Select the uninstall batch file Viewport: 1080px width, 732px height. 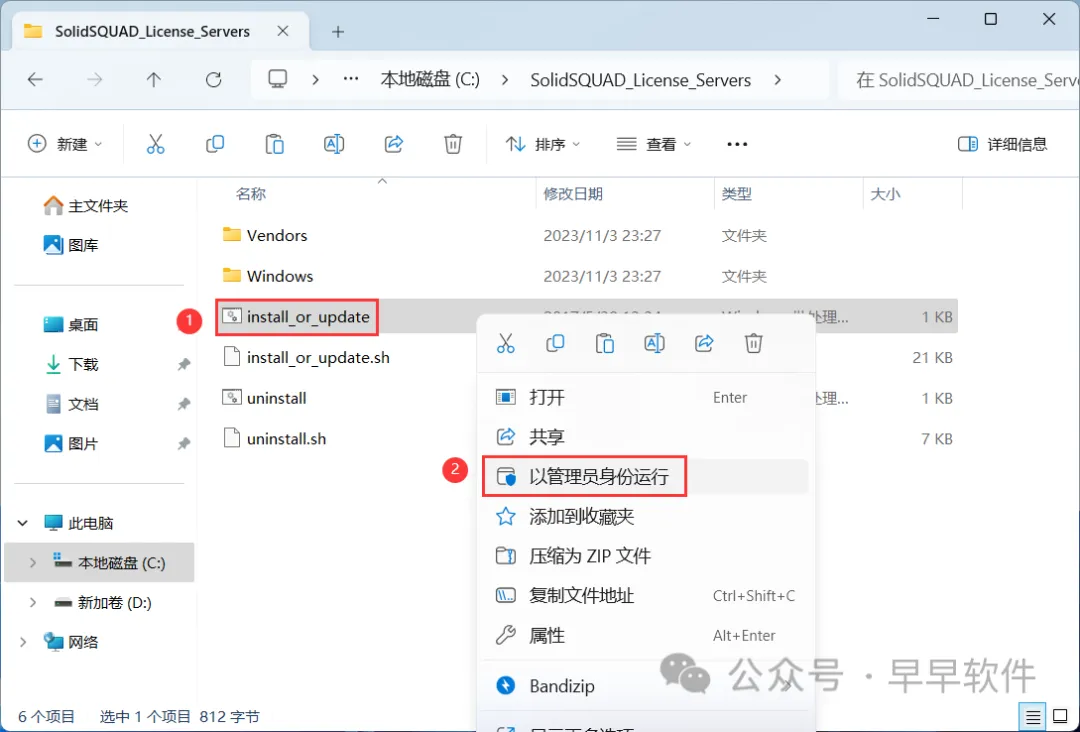264,398
